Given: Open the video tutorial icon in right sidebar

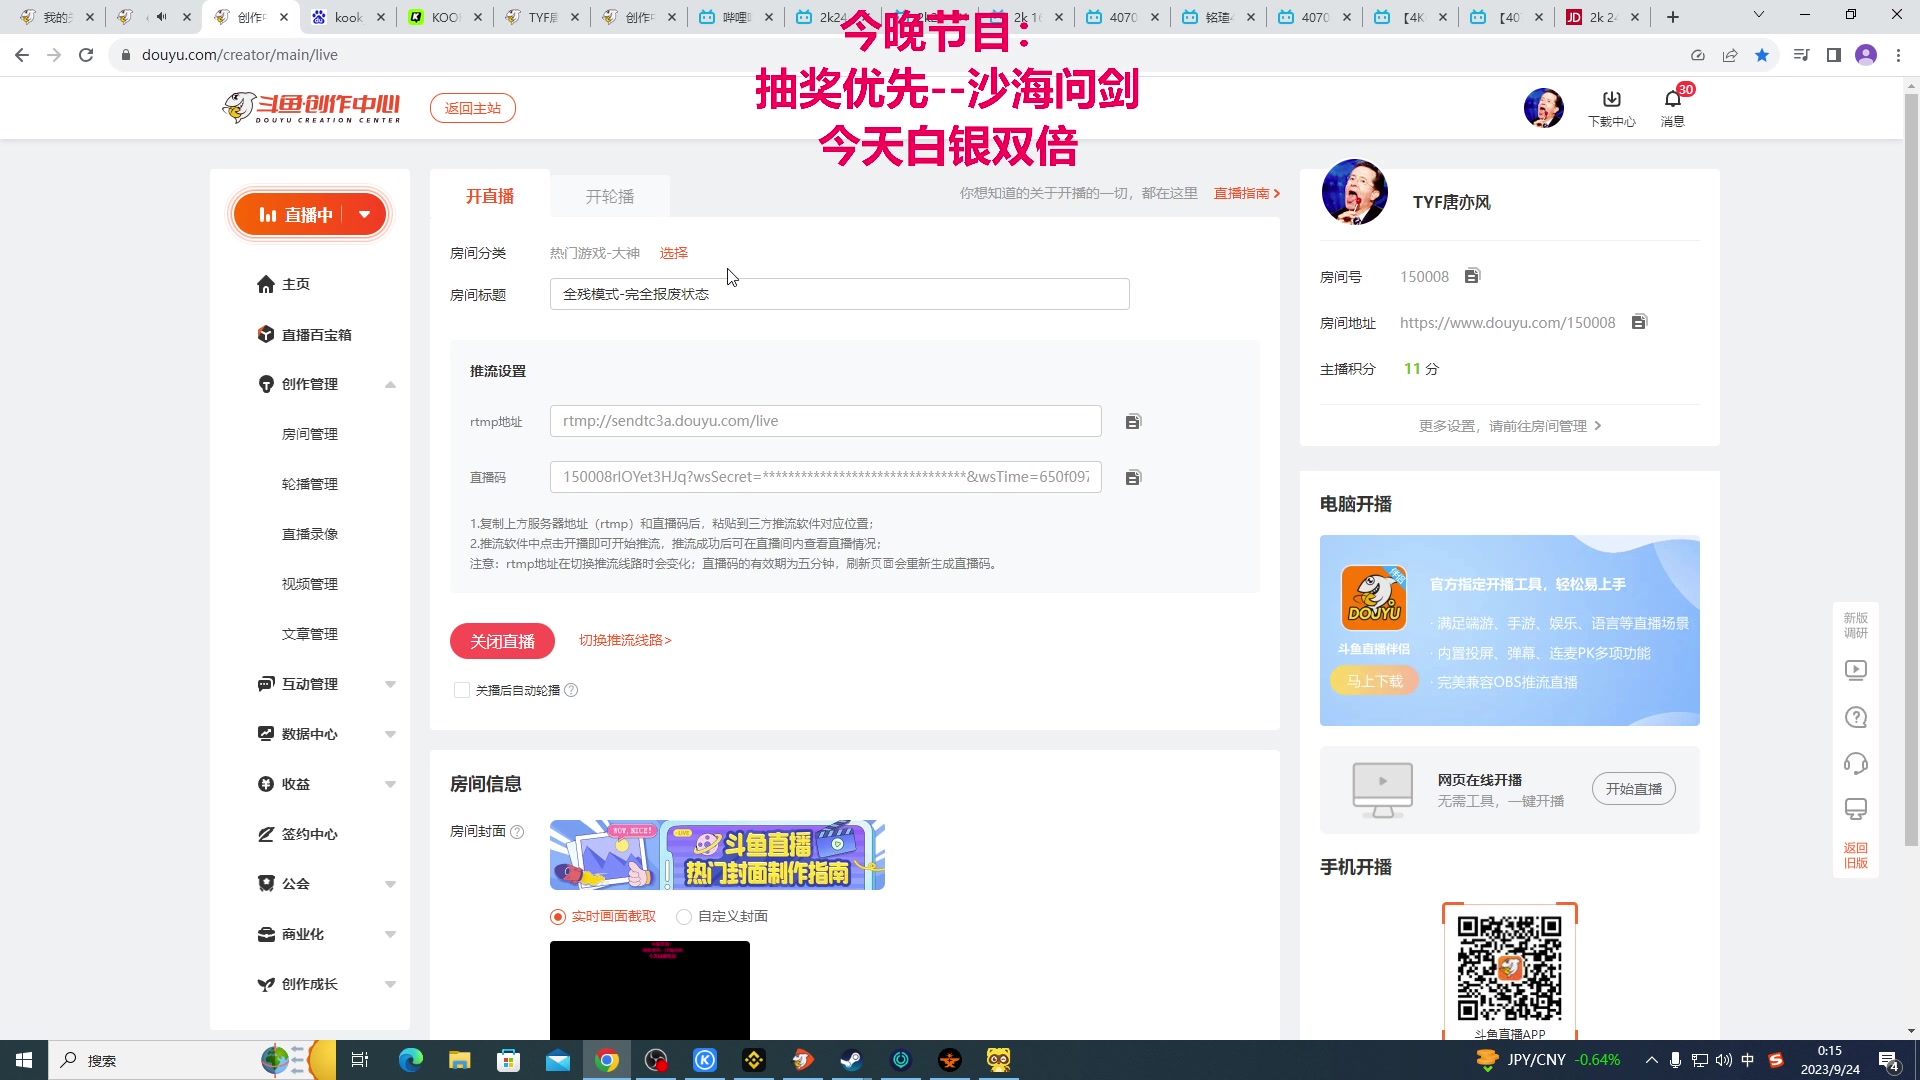Looking at the screenshot, I should (x=1856, y=670).
